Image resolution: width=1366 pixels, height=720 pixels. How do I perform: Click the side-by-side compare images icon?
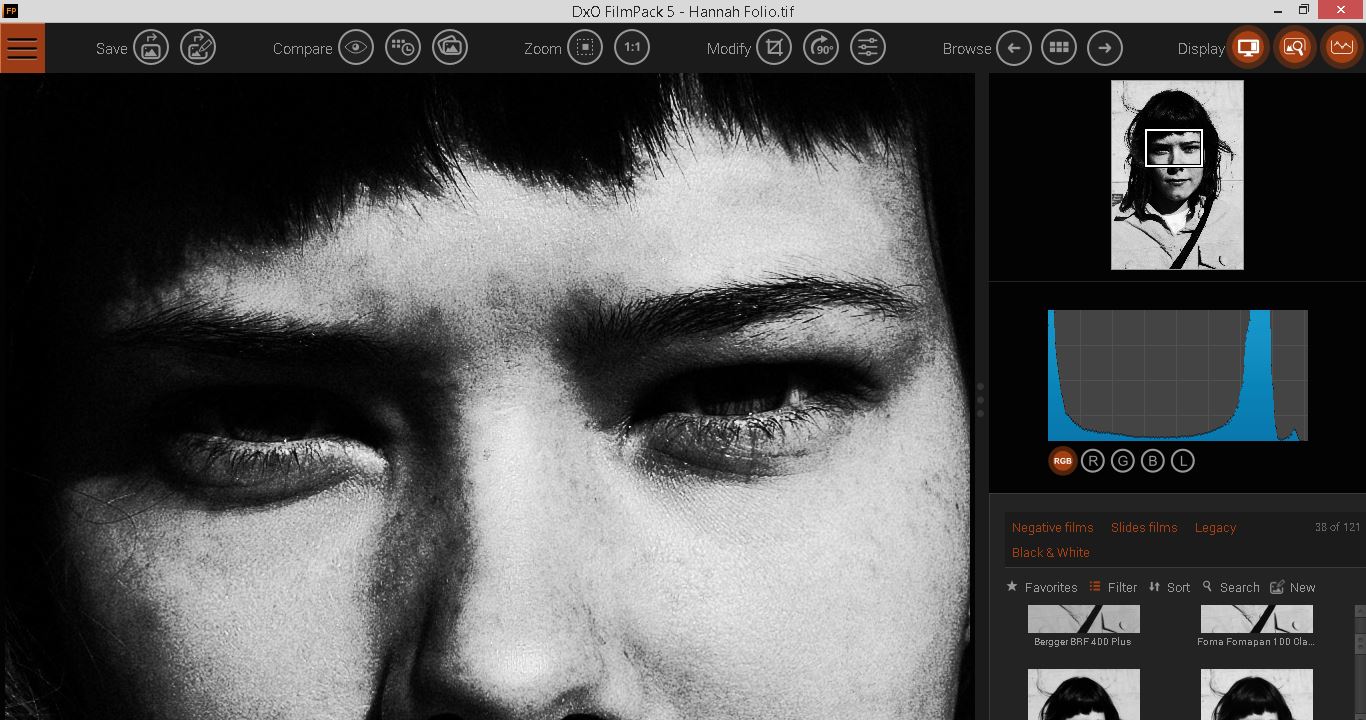click(x=450, y=48)
